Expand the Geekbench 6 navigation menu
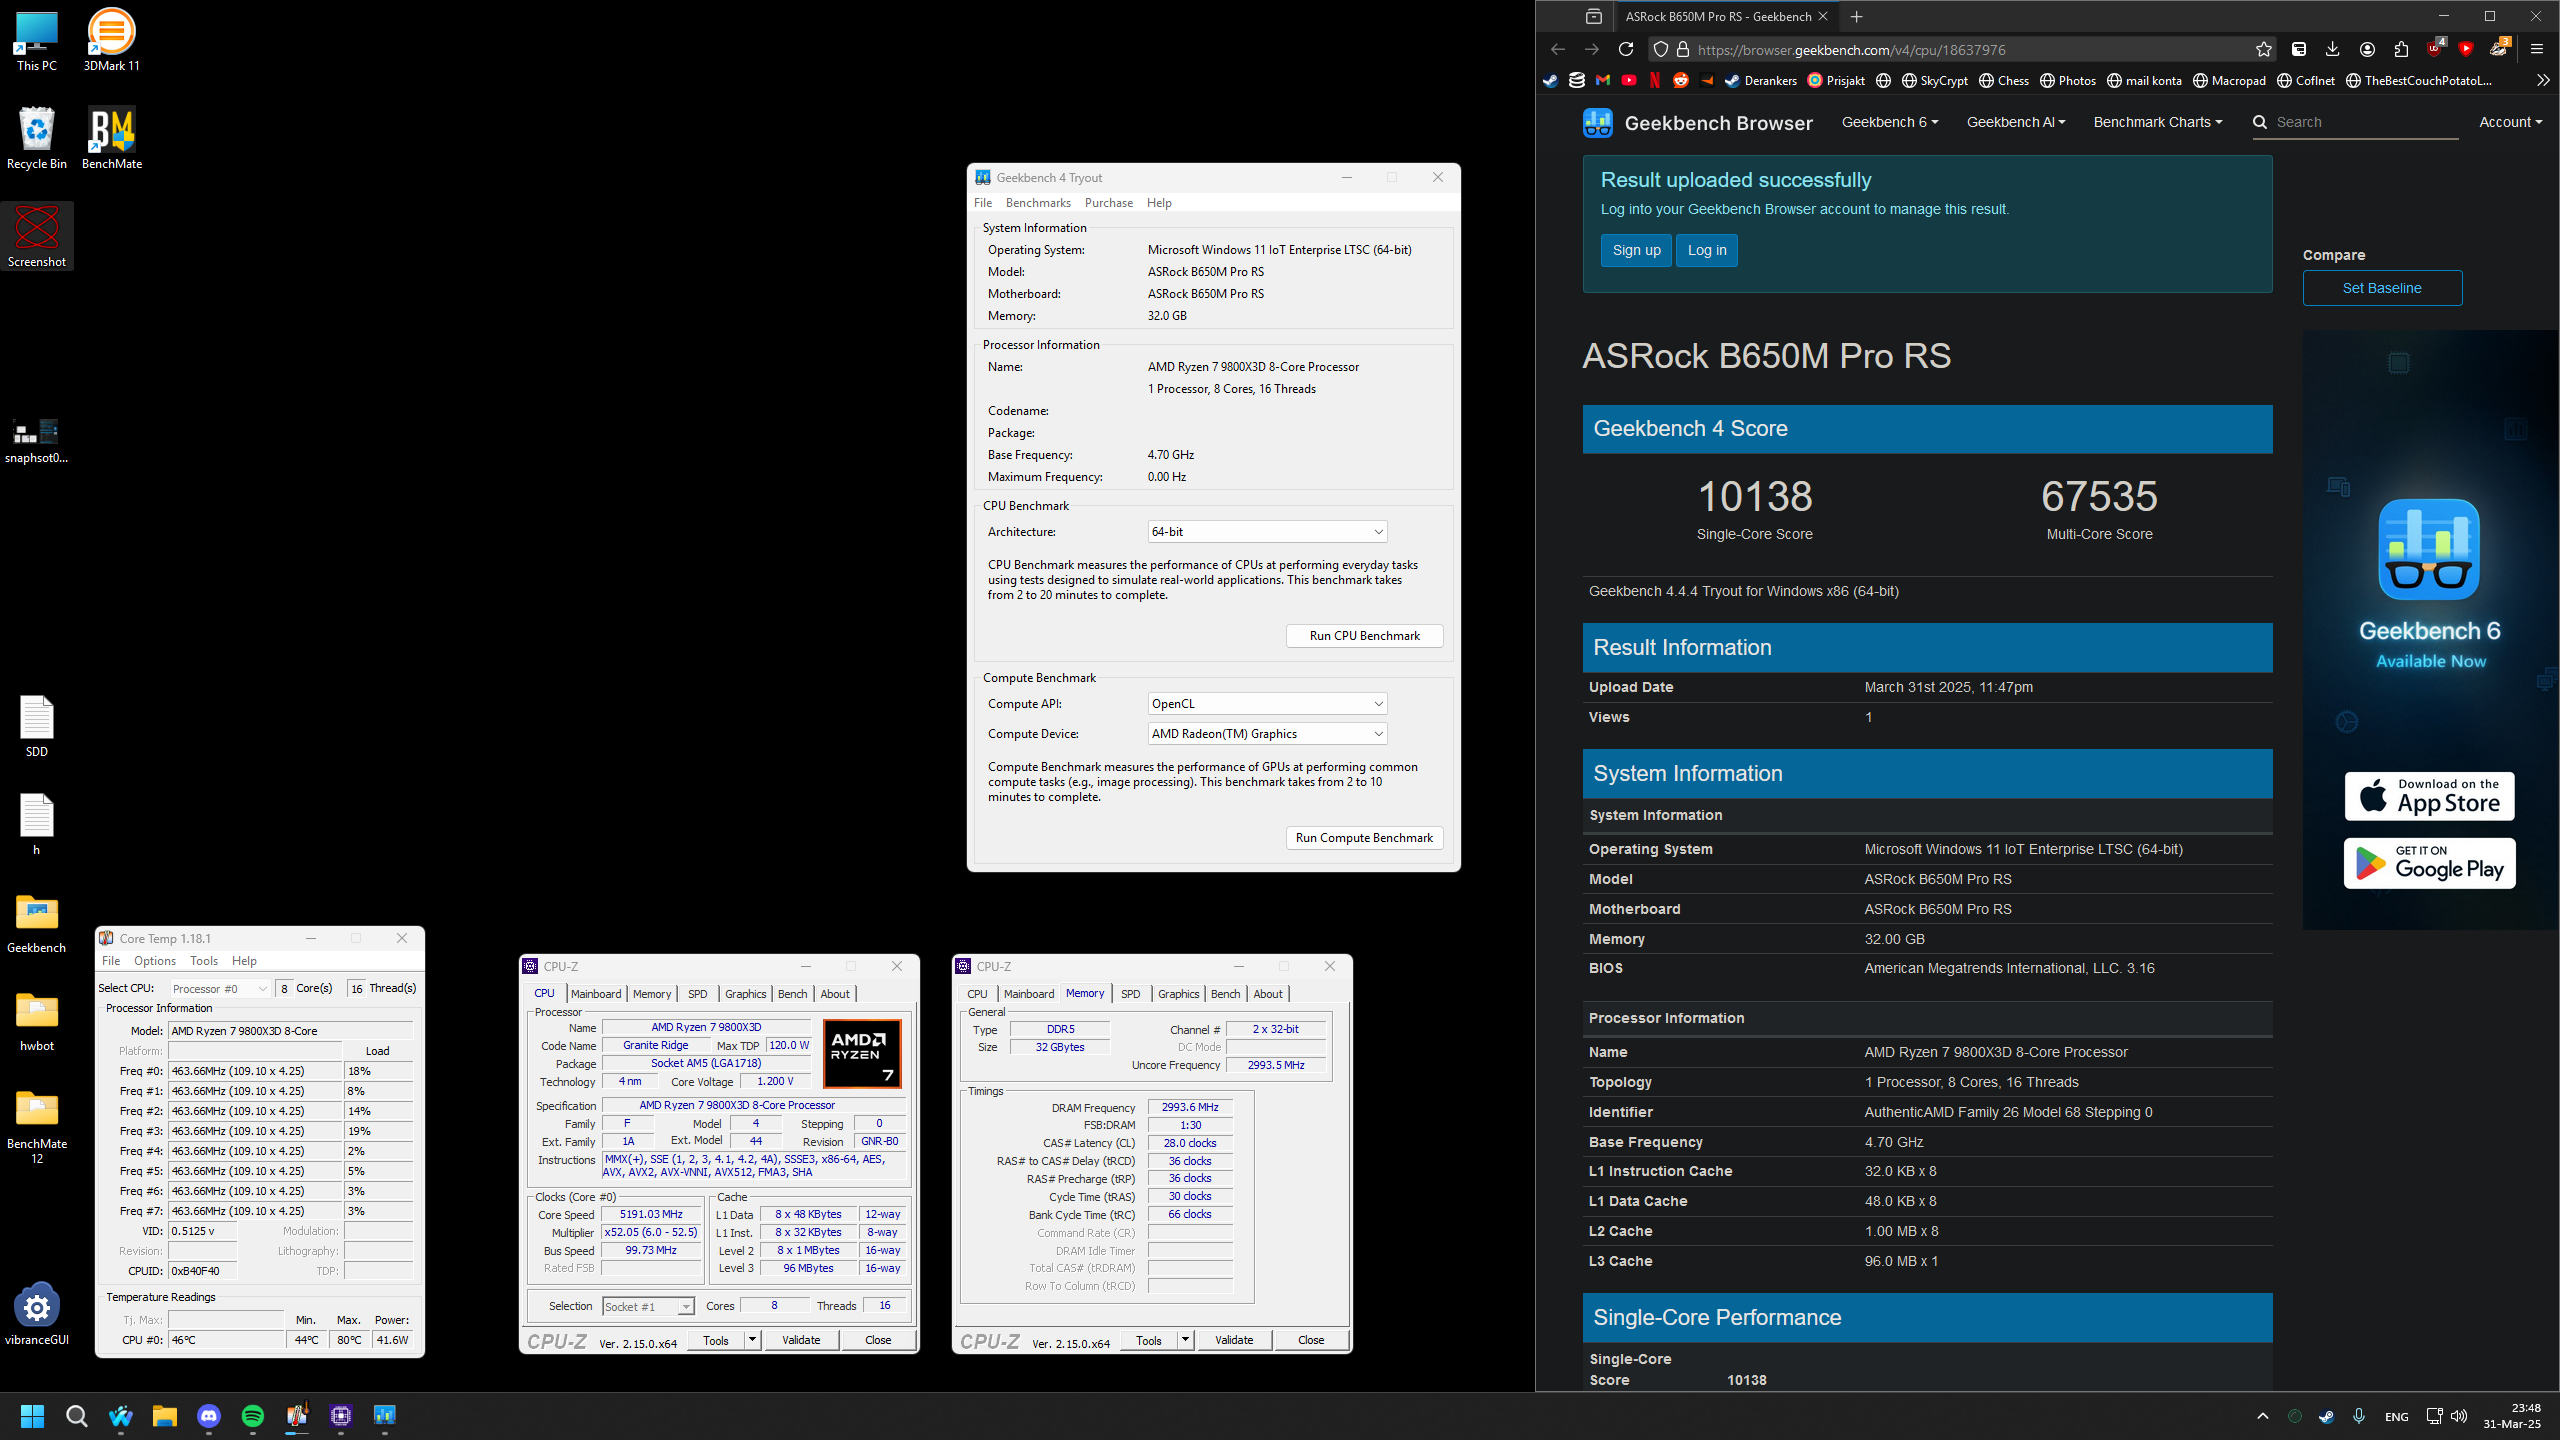The image size is (2560, 1440). 1889,122
